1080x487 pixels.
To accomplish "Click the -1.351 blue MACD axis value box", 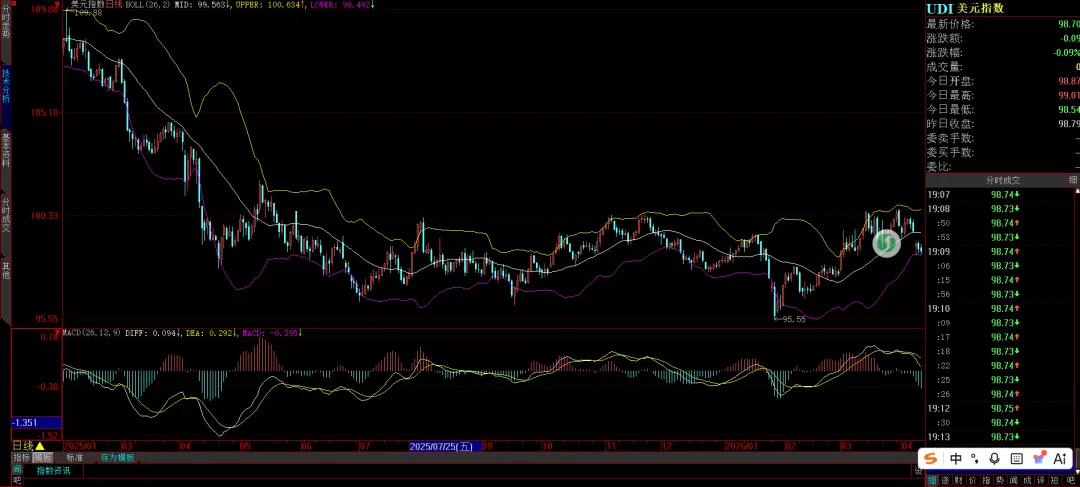I will pos(37,423).
